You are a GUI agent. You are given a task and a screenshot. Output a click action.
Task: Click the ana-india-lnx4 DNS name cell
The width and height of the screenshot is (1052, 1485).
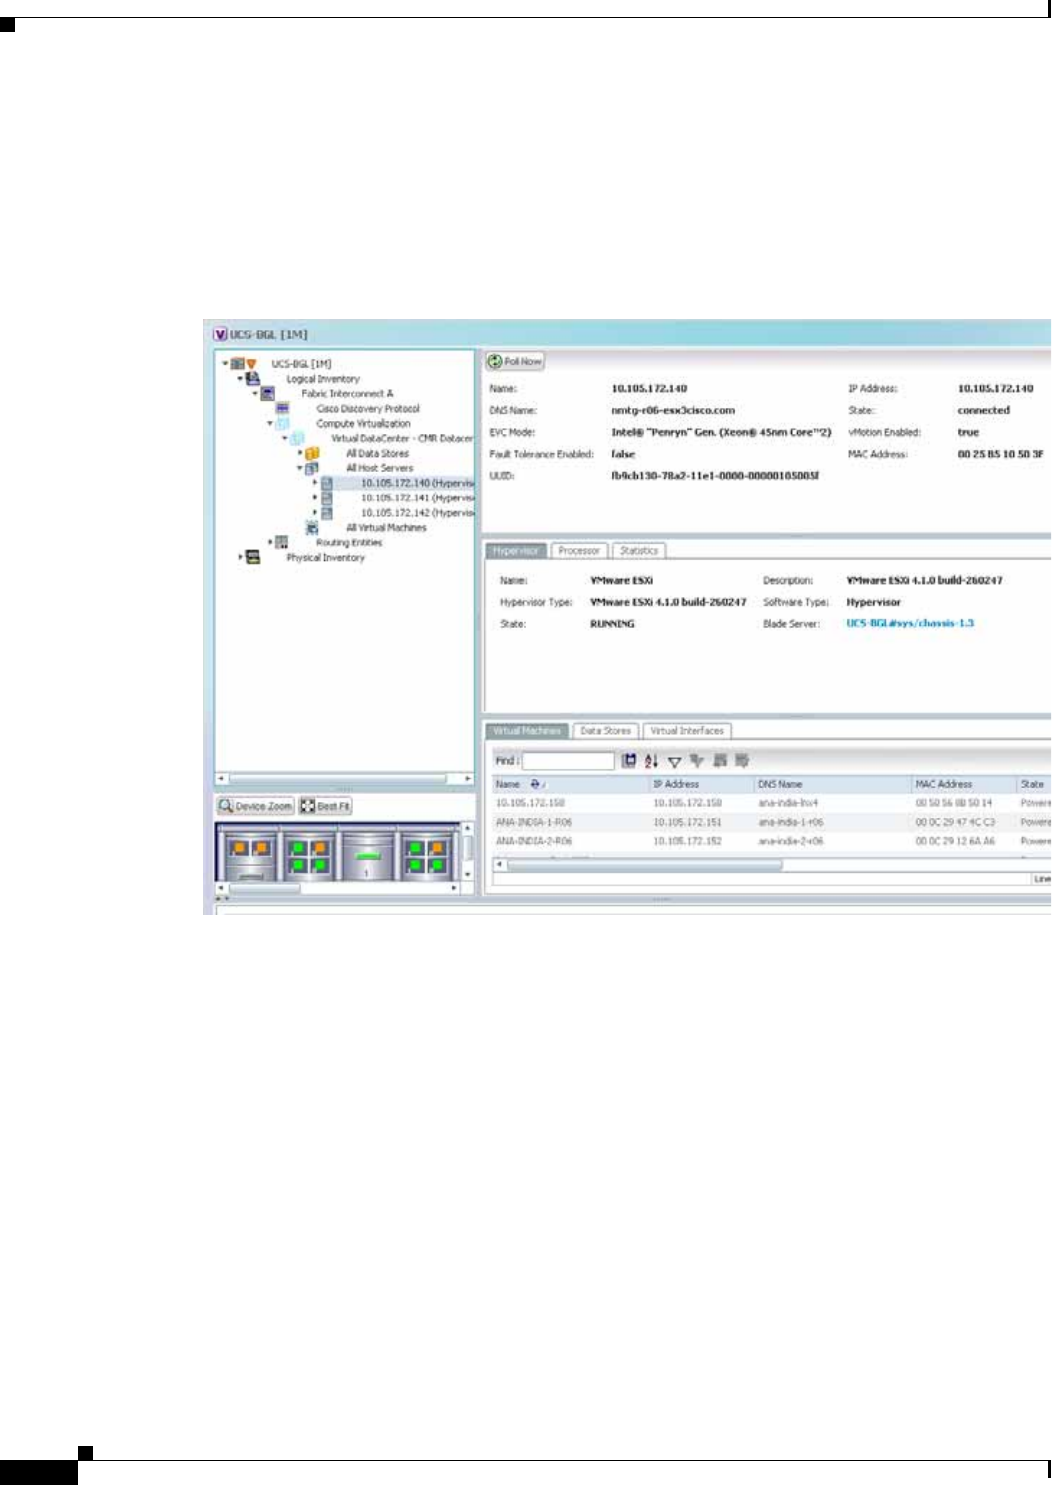tap(788, 803)
